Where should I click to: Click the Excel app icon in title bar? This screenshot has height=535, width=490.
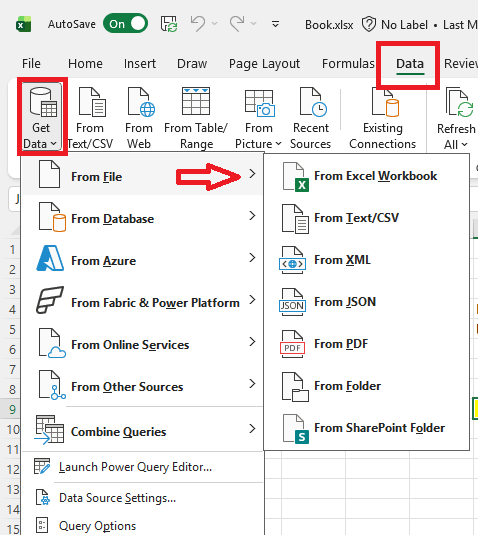(24, 25)
